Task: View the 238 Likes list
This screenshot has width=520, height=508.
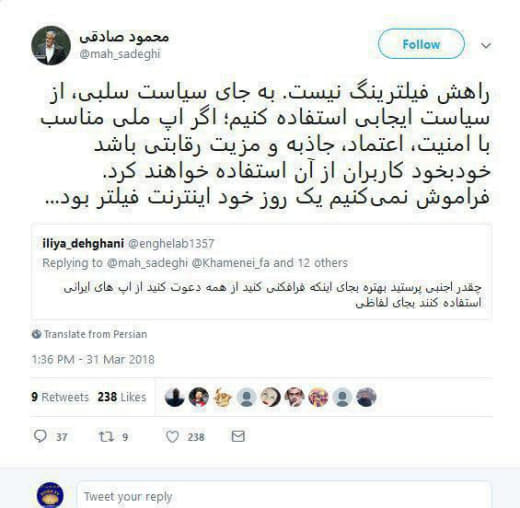Action: point(122,397)
